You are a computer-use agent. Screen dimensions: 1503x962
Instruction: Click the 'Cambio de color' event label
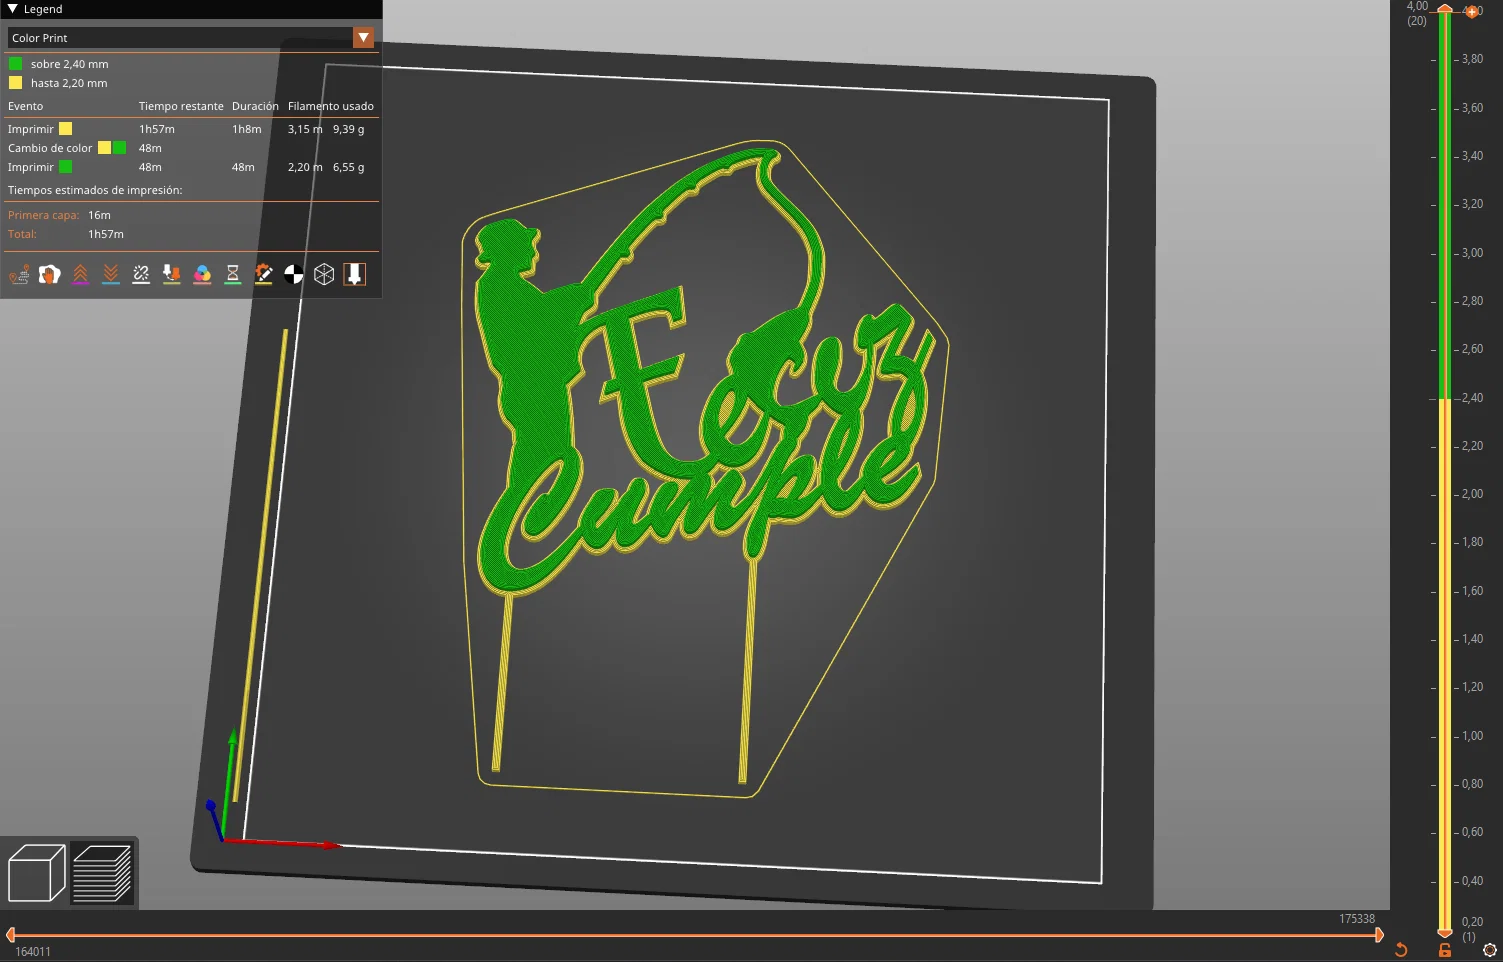[50, 148]
